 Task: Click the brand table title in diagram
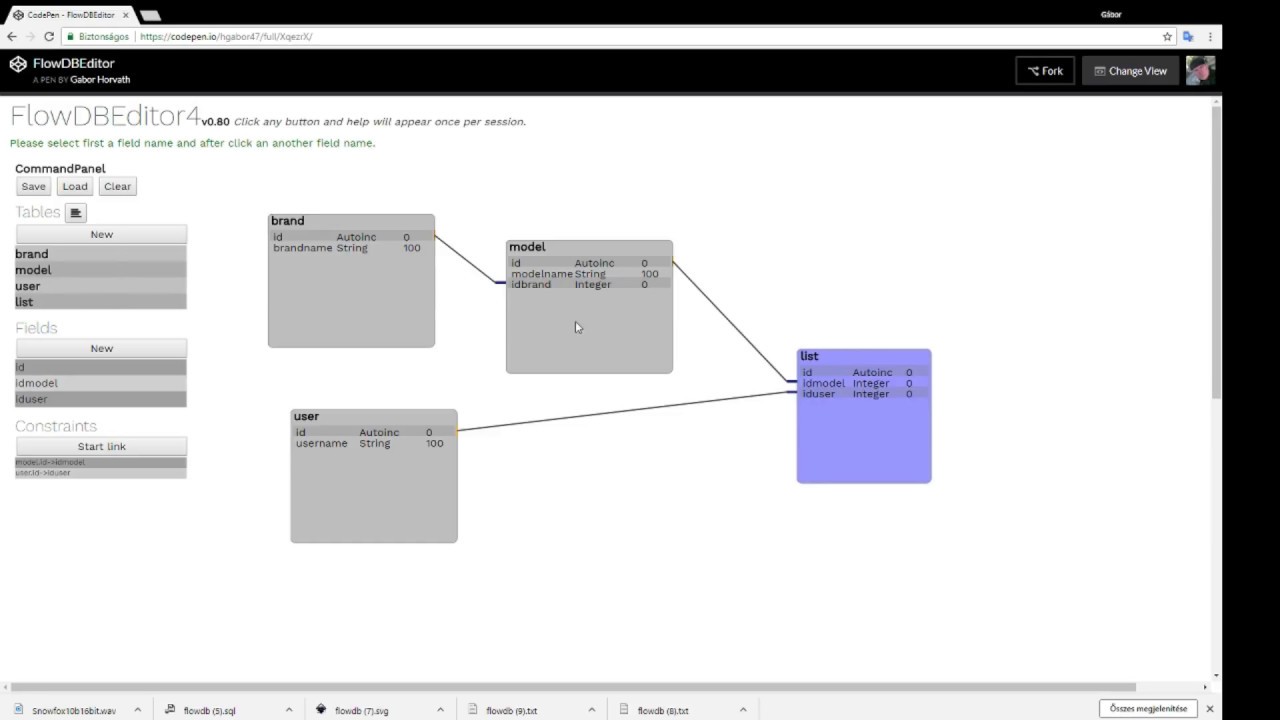pos(288,221)
